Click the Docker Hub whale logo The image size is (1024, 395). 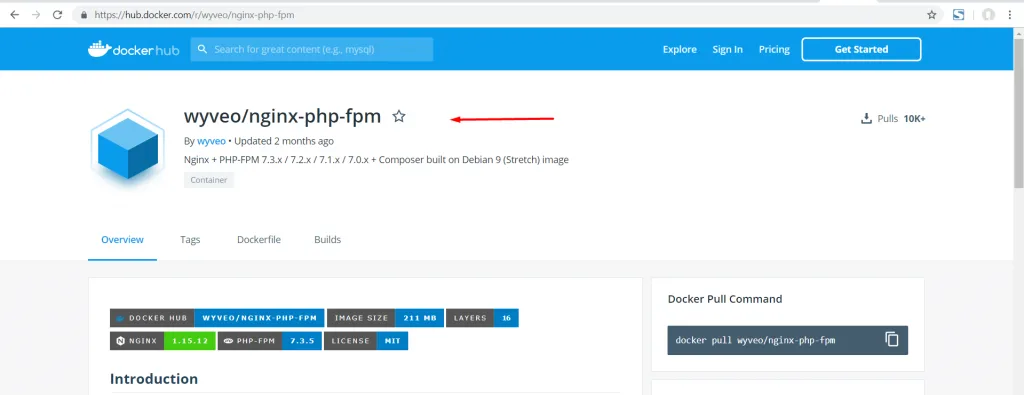tap(134, 49)
